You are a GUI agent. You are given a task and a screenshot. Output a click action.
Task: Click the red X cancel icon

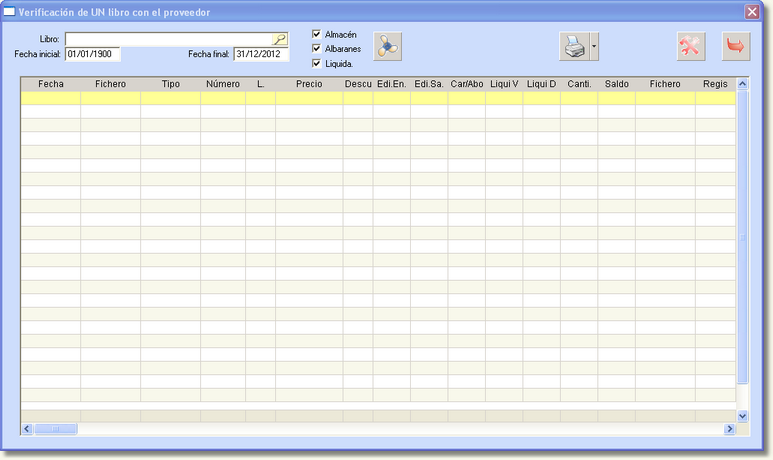(691, 46)
